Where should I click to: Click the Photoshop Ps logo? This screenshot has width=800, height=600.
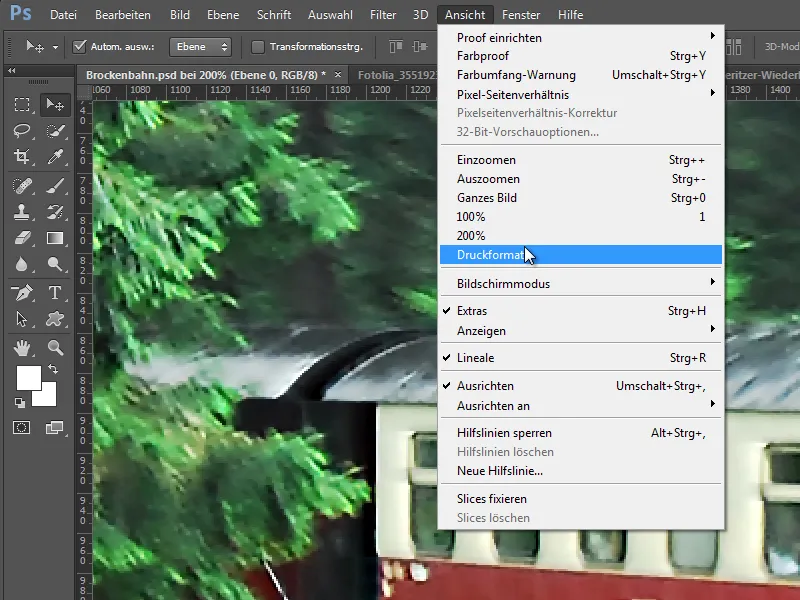(21, 13)
